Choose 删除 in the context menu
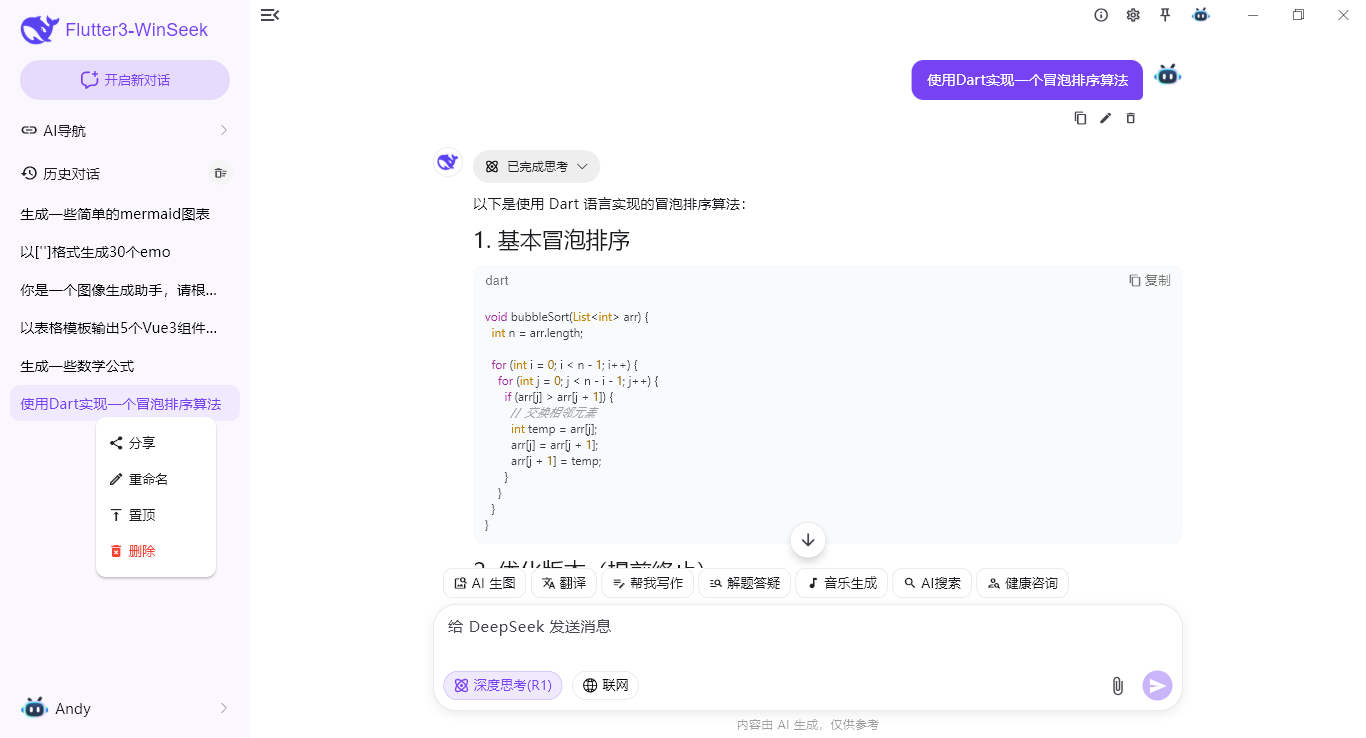The image size is (1366, 738). (142, 550)
